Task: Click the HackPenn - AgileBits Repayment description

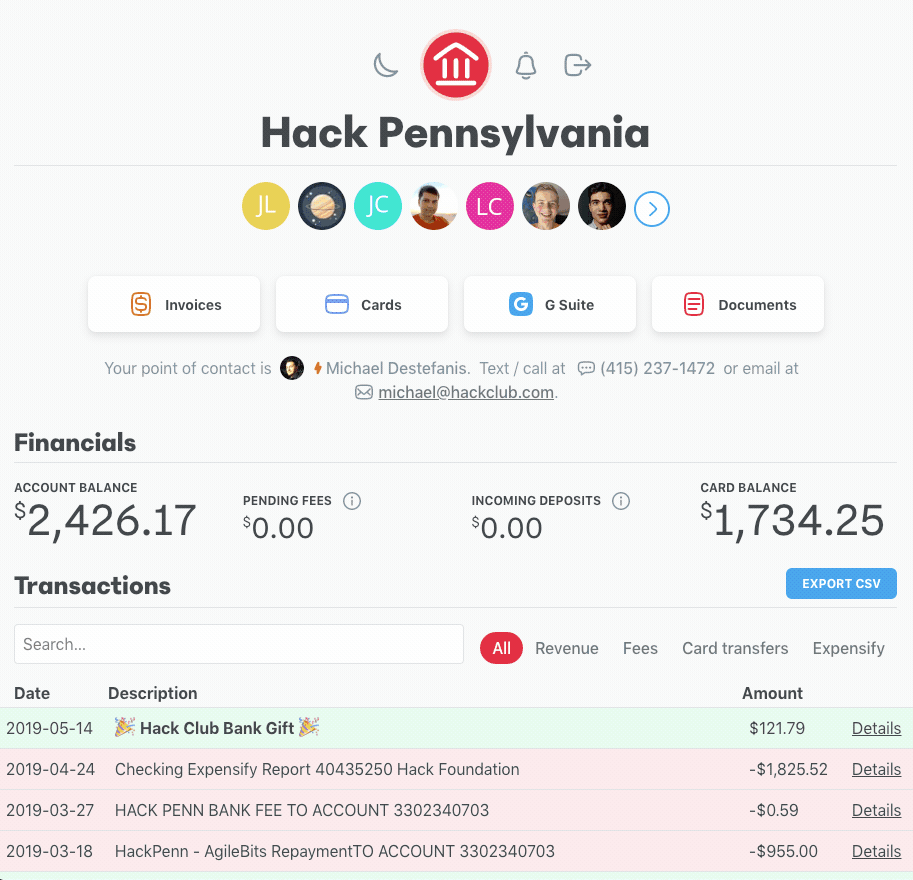Action: coord(335,851)
